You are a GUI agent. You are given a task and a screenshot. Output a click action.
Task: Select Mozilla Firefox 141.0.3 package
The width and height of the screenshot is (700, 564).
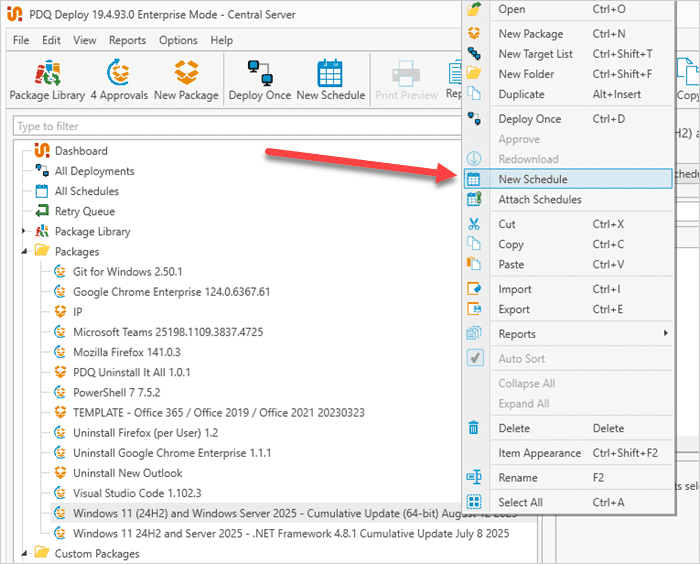click(127, 352)
